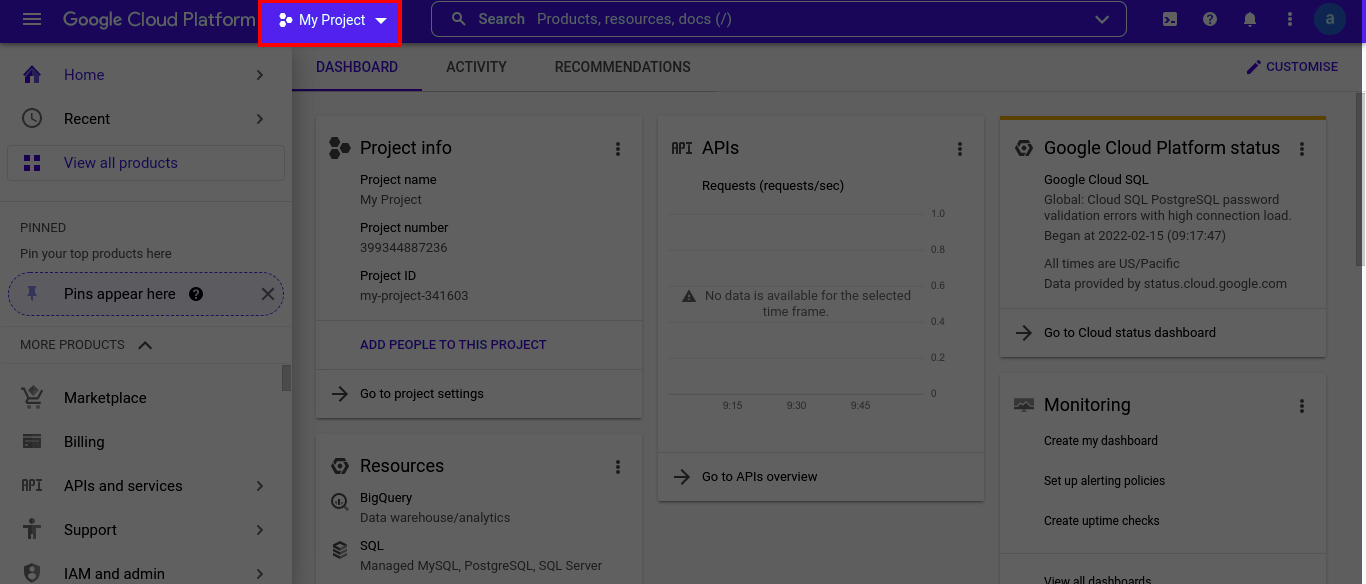This screenshot has height=584, width=1366.
Task: Click the BigQuery magnifier icon
Action: click(x=340, y=502)
